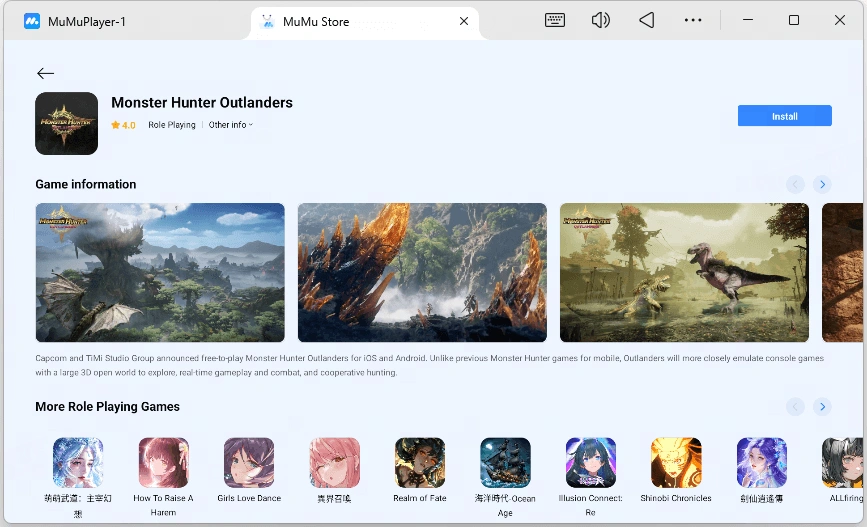Open the third screenshot with swamp dinosaur
This screenshot has height=527, width=867.
point(685,273)
